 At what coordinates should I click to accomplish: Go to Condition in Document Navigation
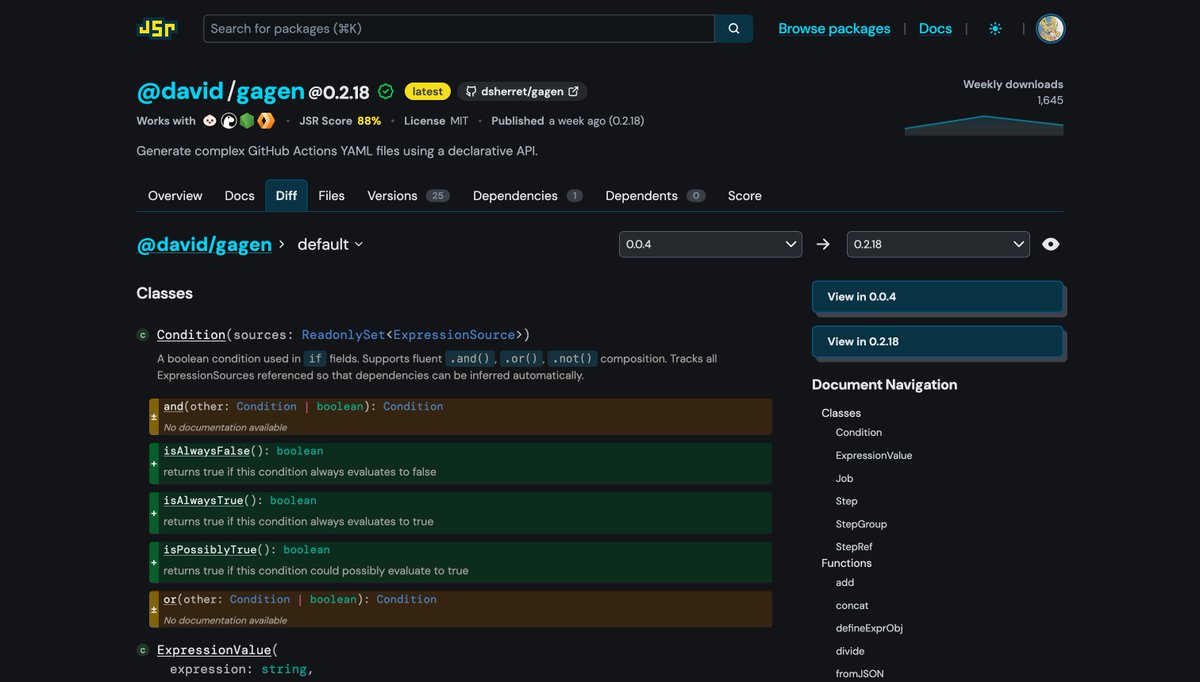(859, 433)
